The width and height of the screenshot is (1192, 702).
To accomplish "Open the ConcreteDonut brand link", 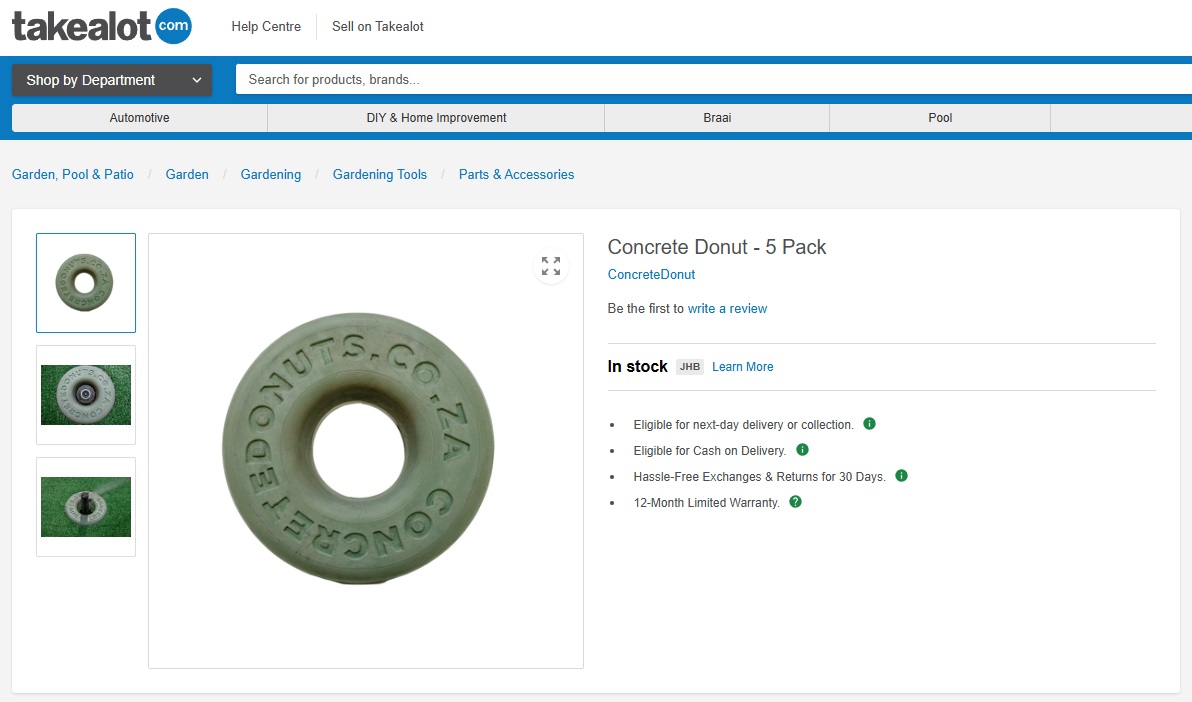I will [x=651, y=275].
